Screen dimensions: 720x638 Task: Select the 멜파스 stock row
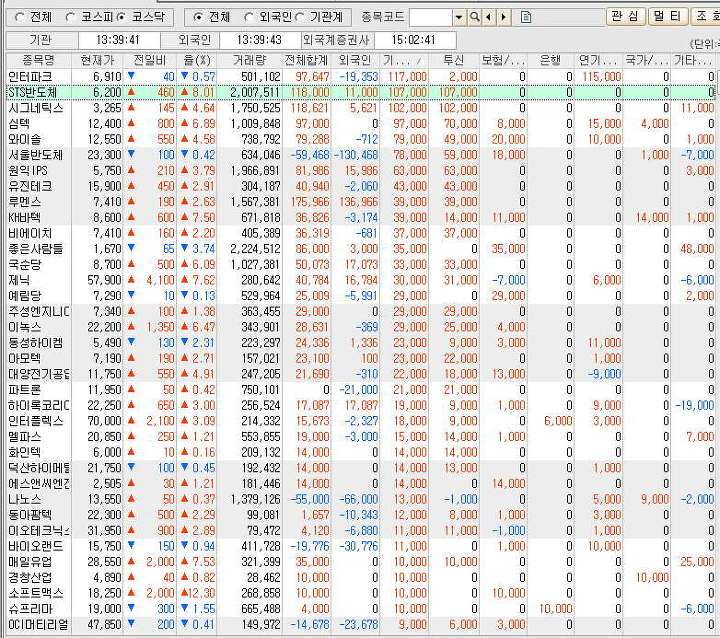[360, 436]
